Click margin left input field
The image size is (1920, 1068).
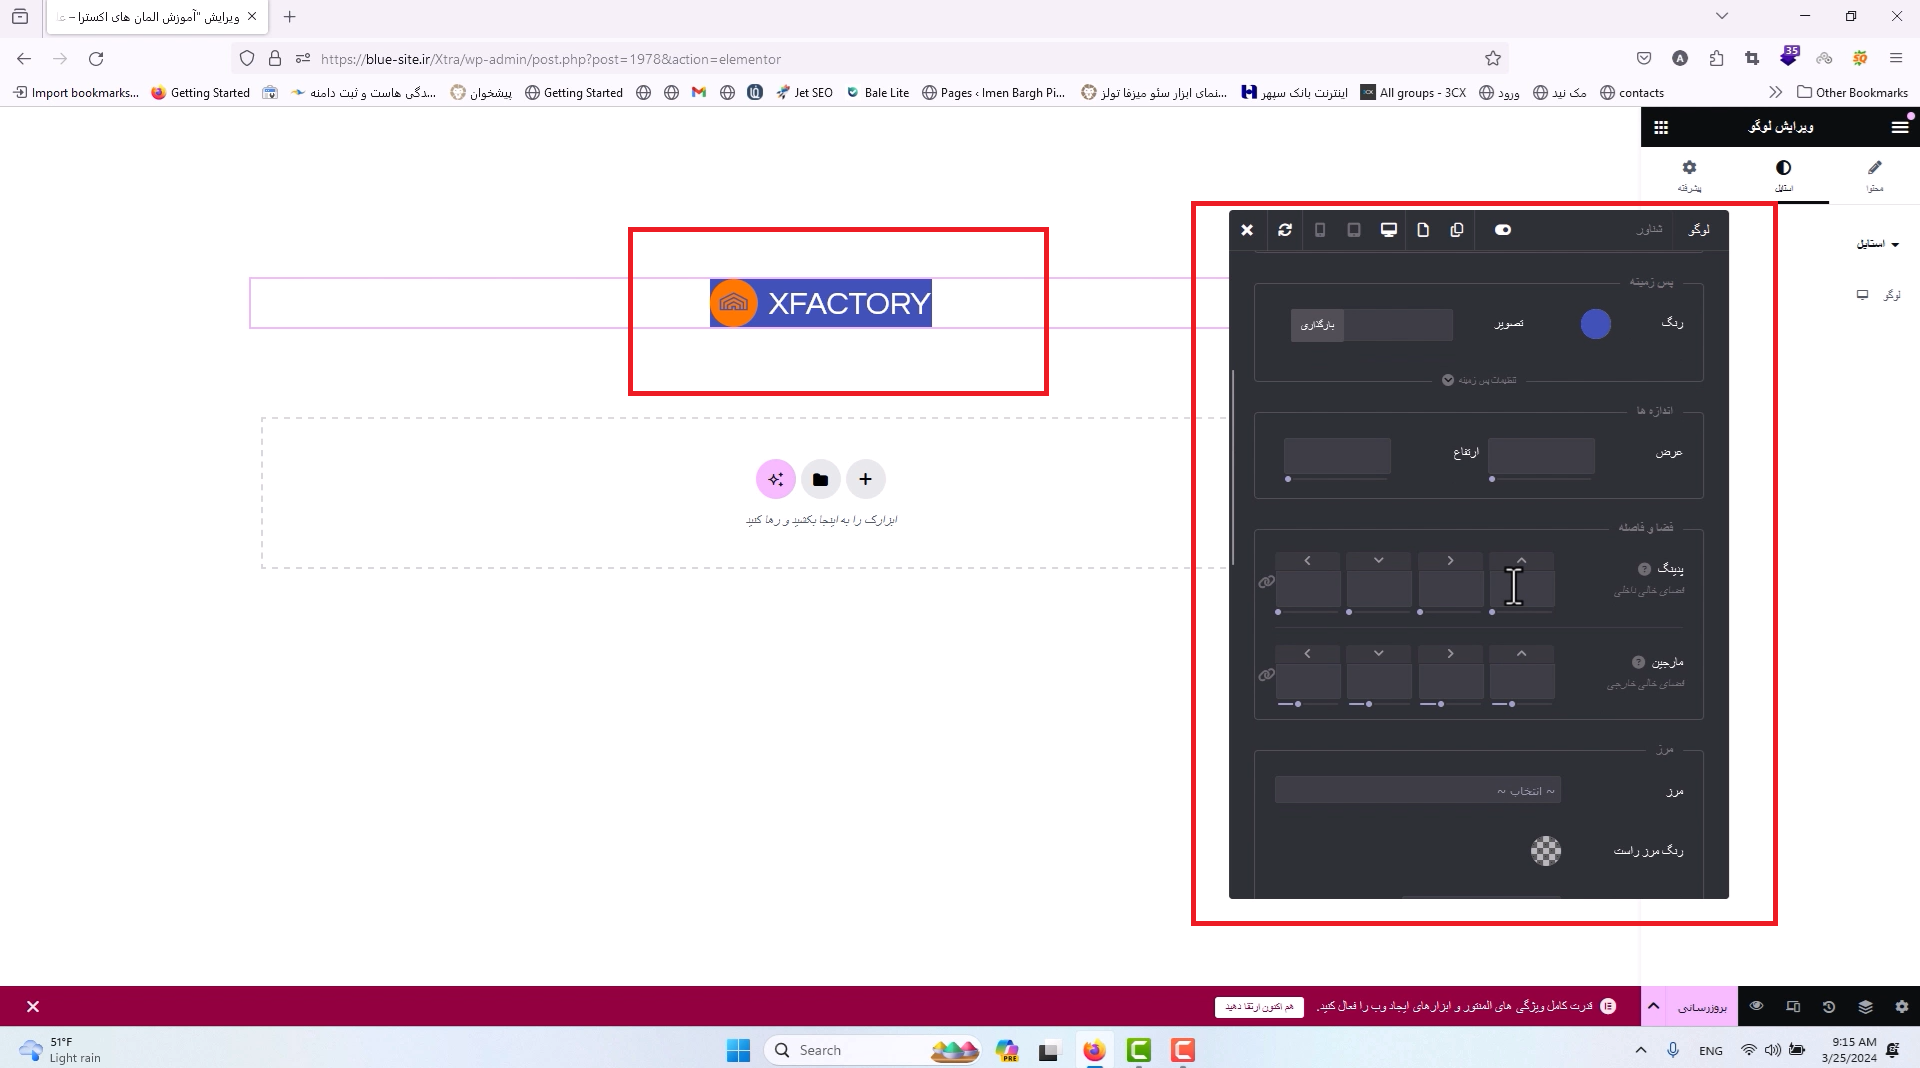click(x=1308, y=682)
